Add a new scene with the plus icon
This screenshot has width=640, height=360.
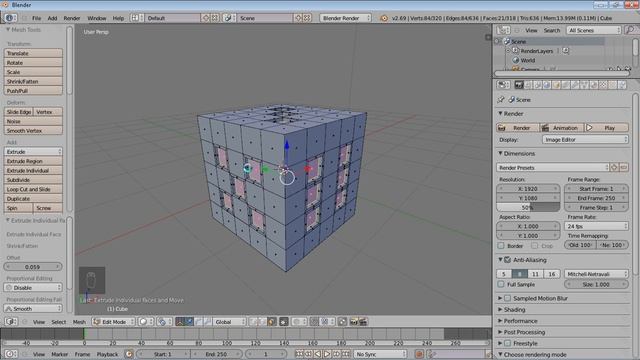click(298, 18)
